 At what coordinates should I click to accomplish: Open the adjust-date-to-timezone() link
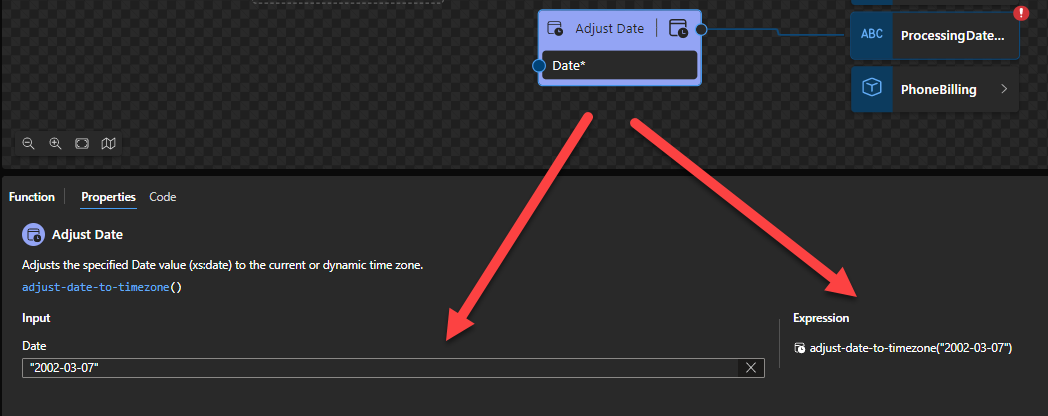point(100,288)
